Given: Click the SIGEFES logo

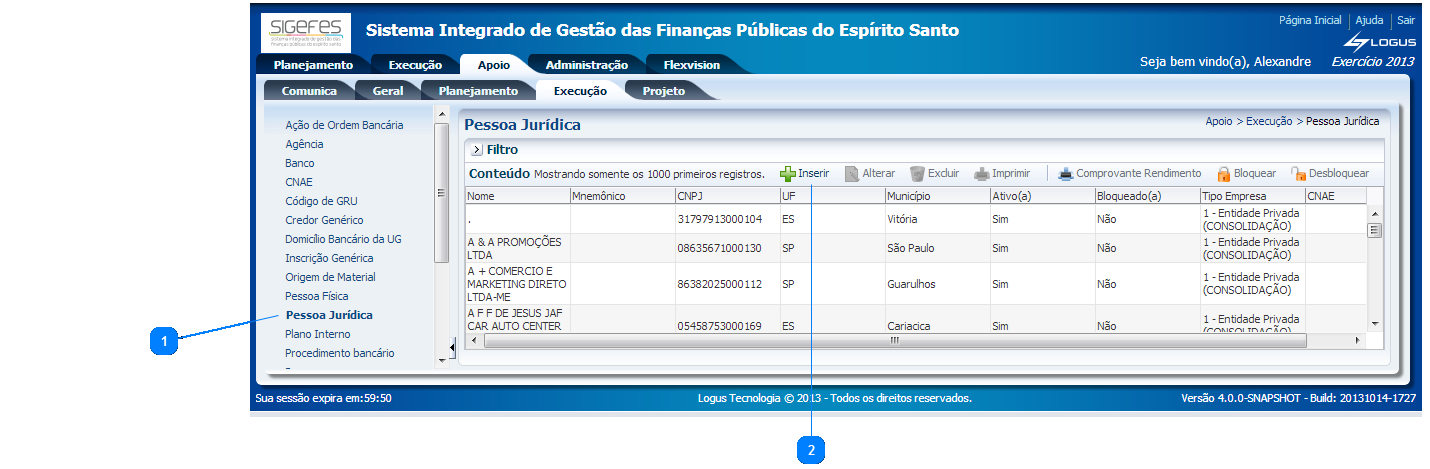Looking at the screenshot, I should click(x=305, y=33).
